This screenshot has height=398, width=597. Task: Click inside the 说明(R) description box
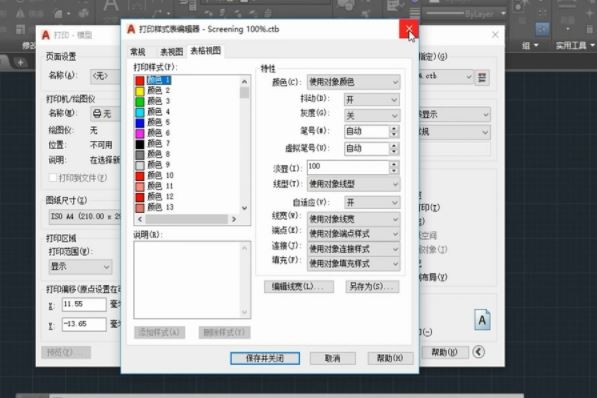192,280
